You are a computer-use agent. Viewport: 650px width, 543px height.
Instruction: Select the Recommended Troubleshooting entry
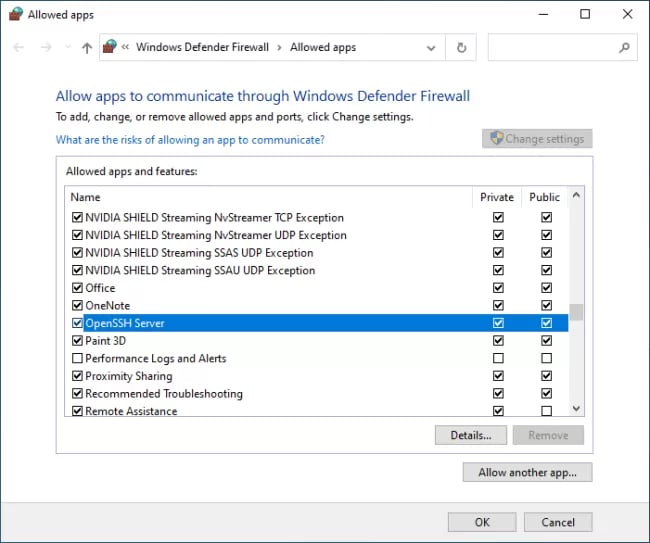(x=164, y=393)
